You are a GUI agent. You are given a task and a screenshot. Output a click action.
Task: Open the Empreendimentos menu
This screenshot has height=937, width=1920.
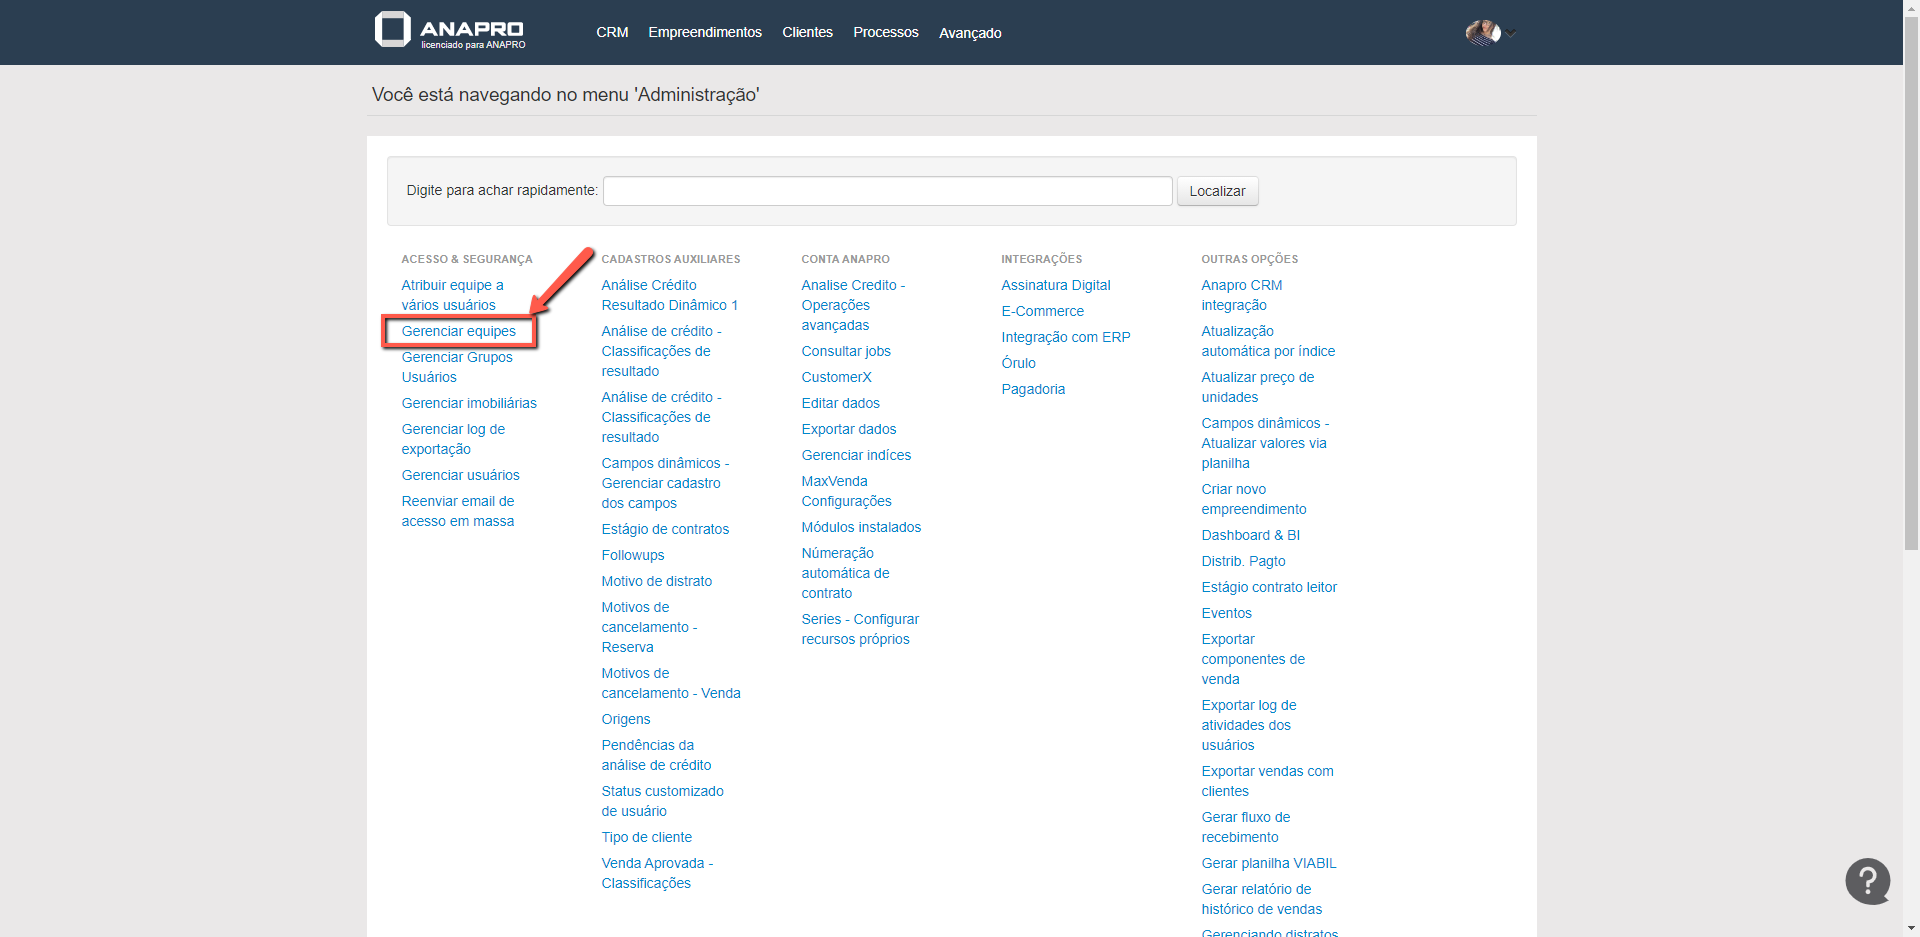tap(704, 33)
